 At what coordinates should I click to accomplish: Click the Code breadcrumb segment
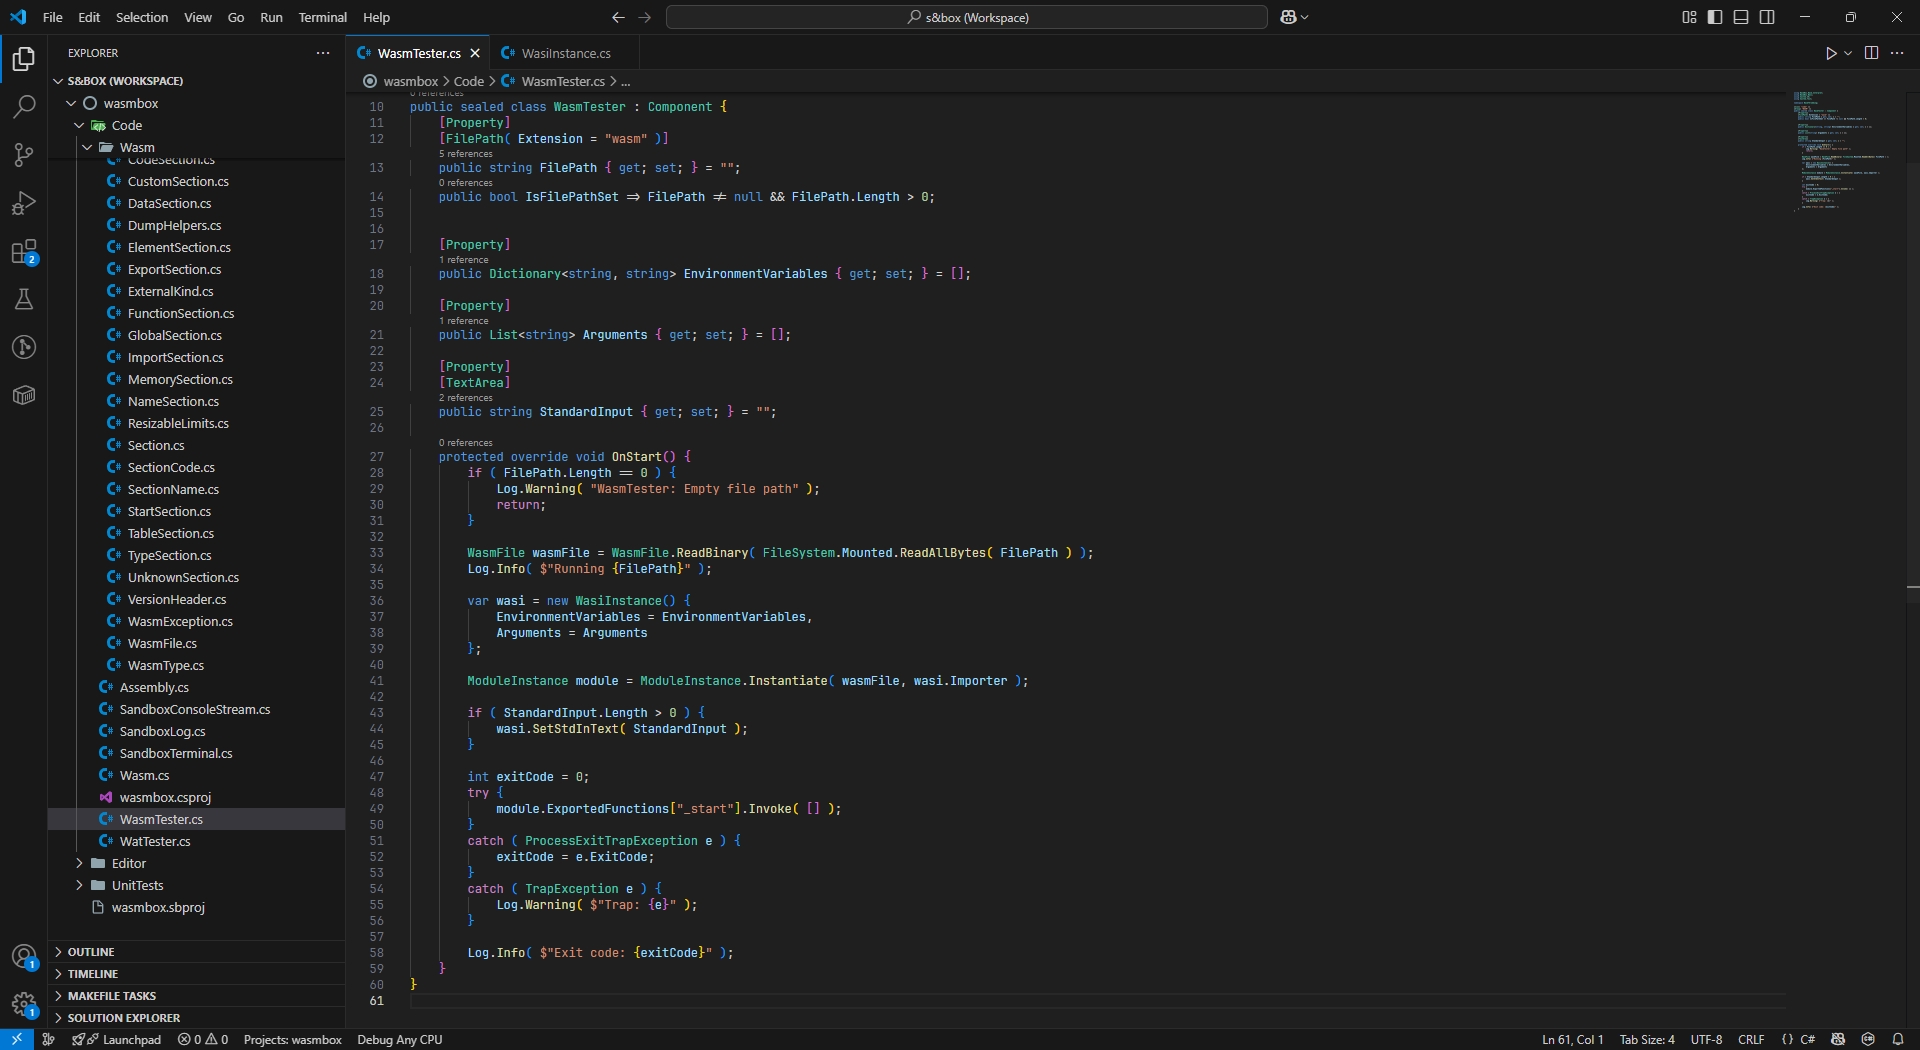(468, 81)
